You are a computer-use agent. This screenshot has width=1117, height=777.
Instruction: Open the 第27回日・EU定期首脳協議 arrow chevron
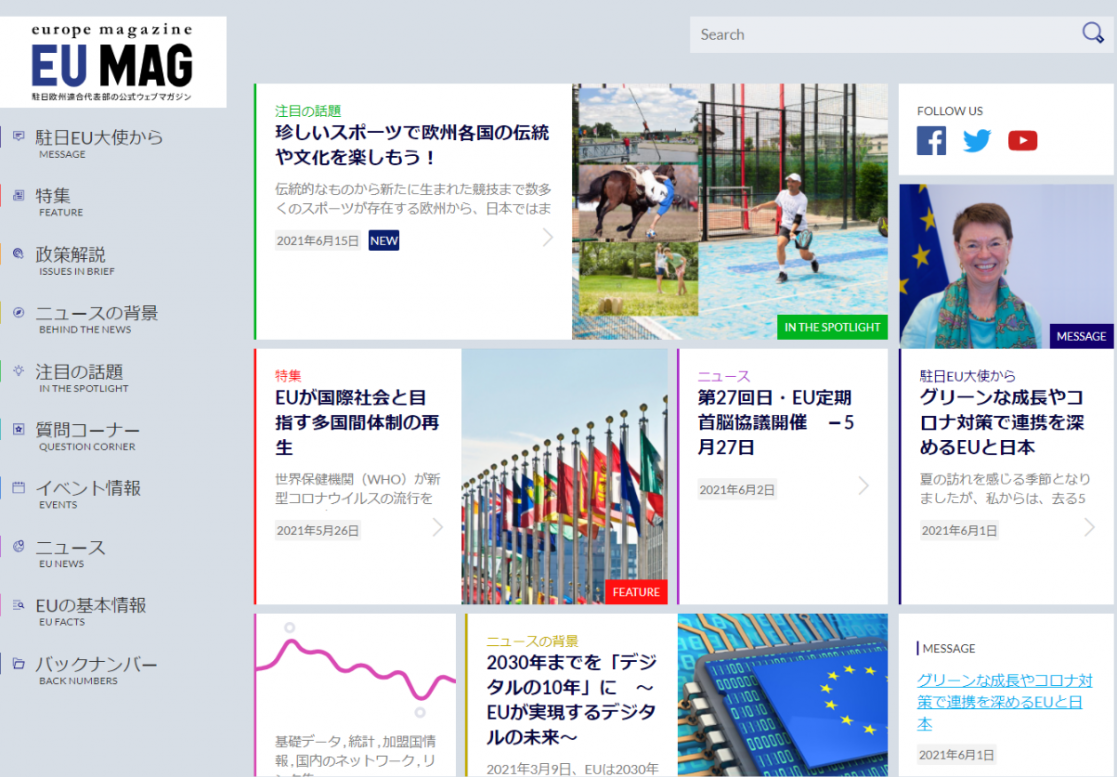point(863,486)
